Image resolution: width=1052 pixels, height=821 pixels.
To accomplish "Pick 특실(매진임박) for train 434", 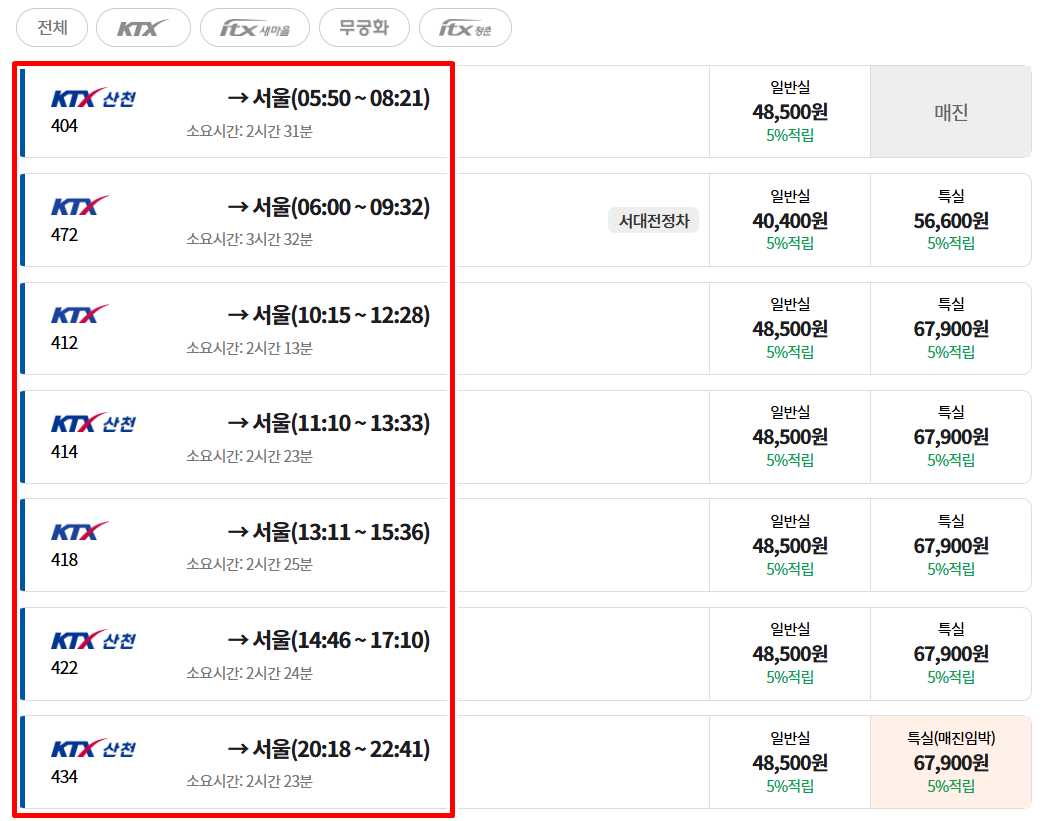I will click(951, 762).
